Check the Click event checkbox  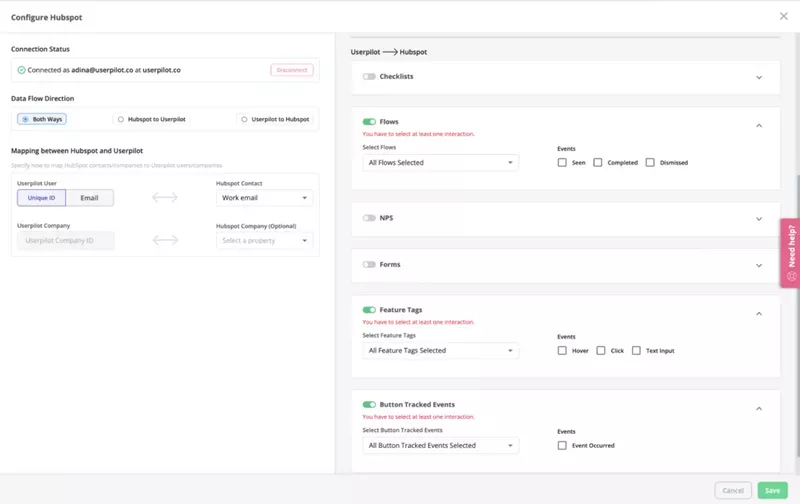click(601, 350)
